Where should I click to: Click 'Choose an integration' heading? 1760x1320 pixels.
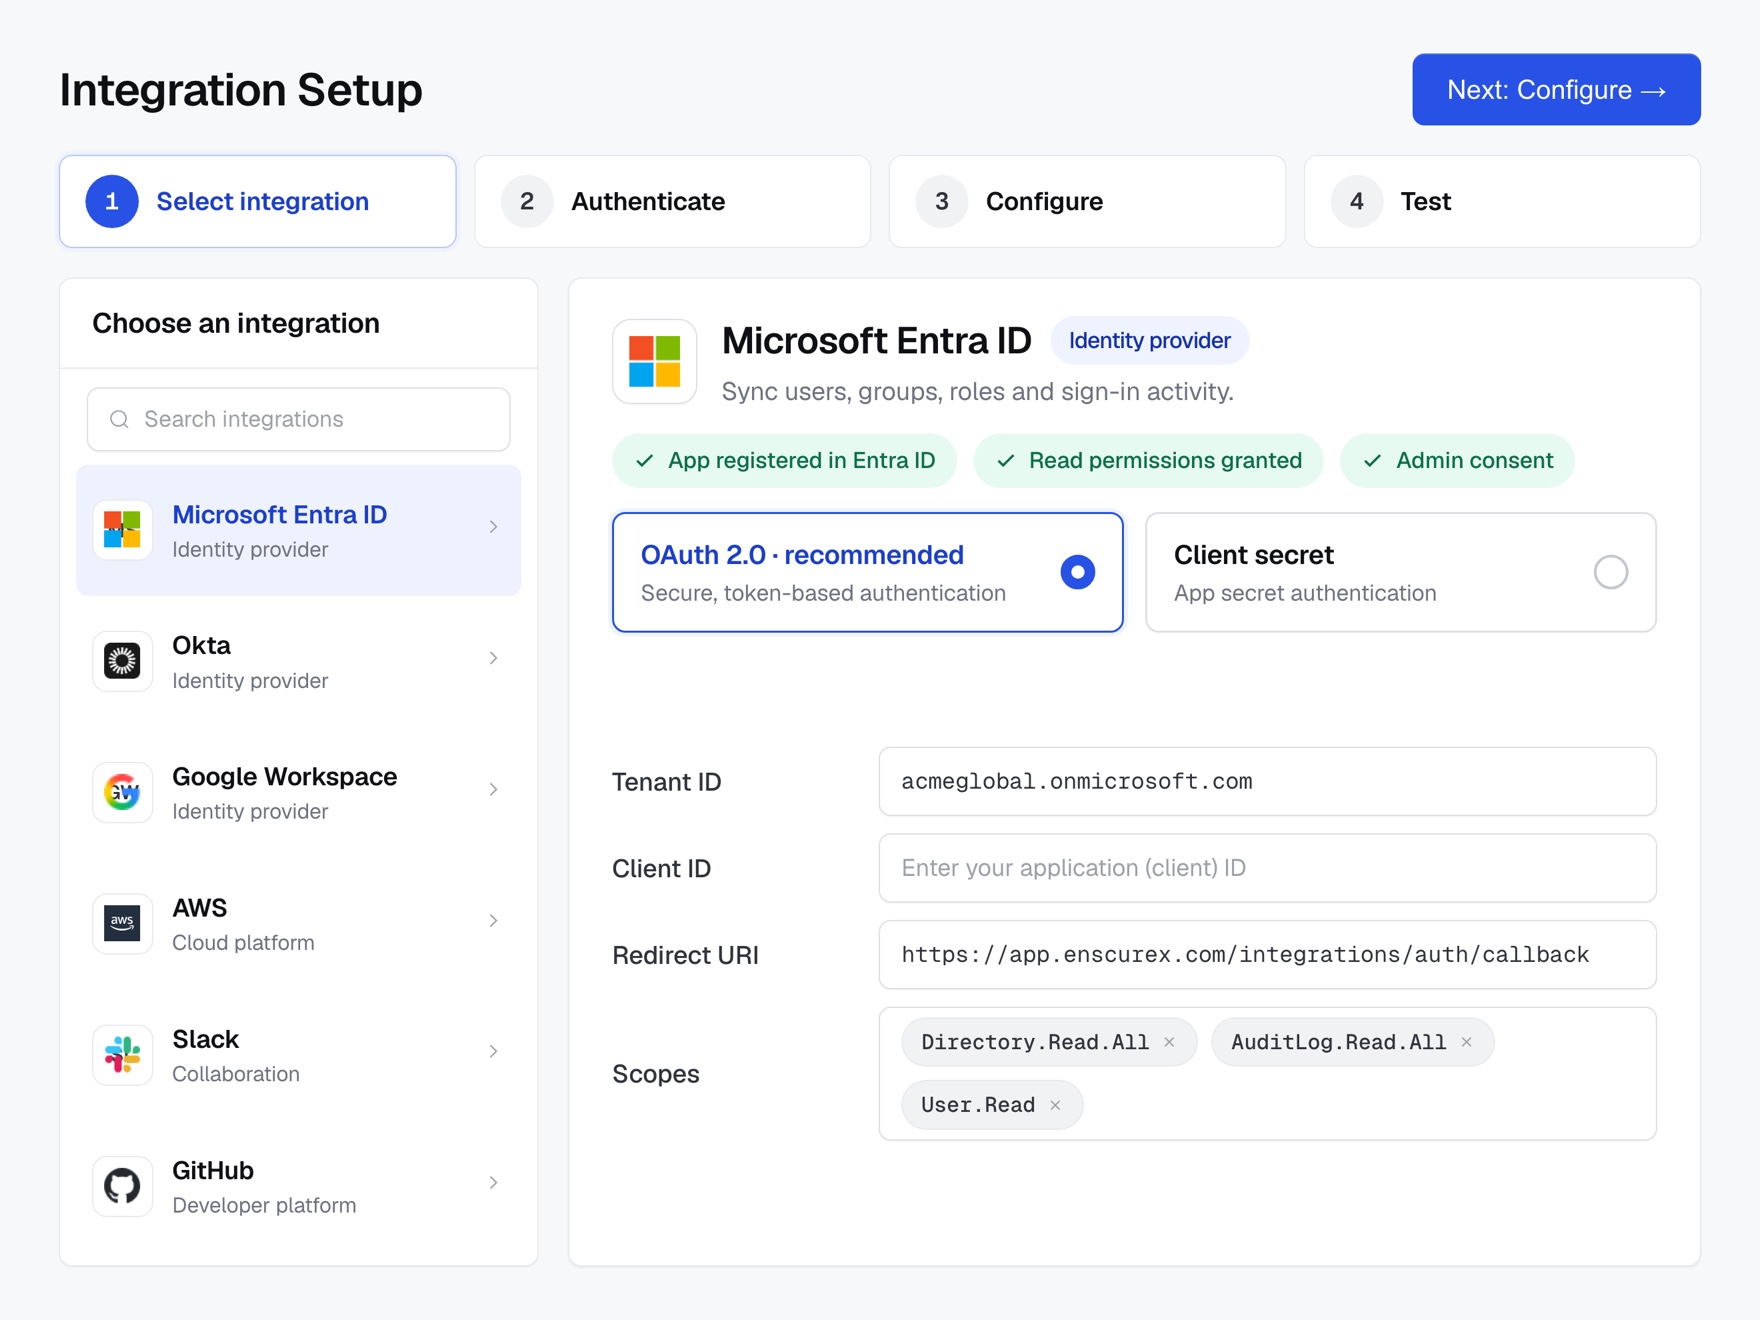pyautogui.click(x=236, y=323)
